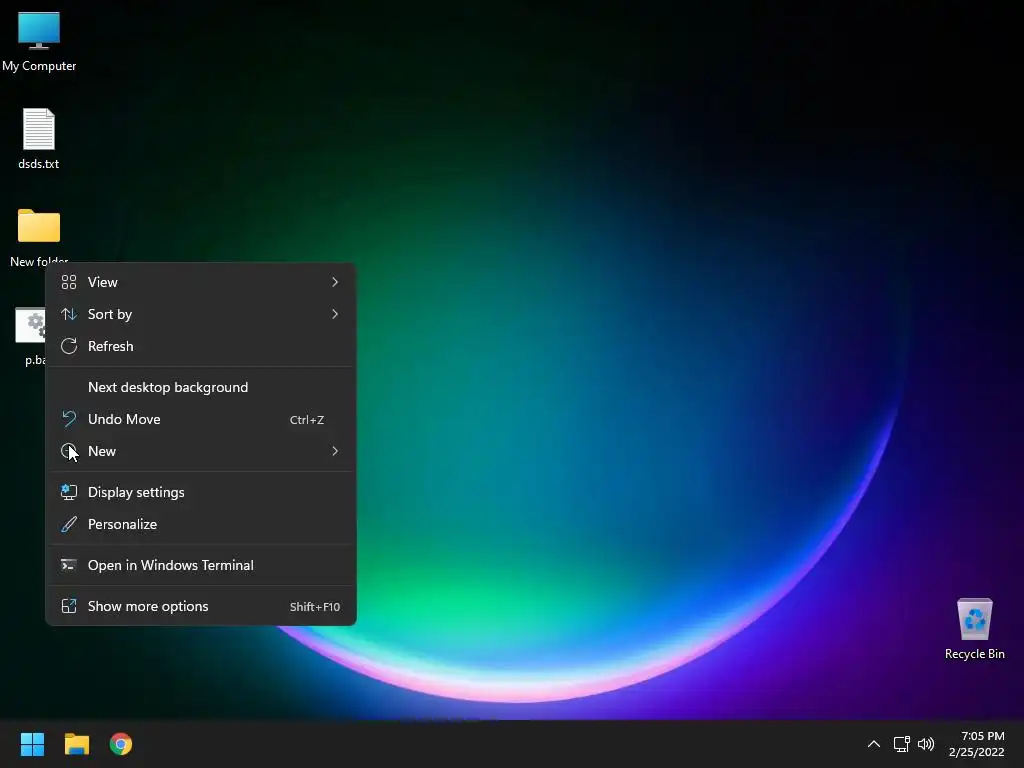Expand the Sort by submenu arrow
Image resolution: width=1024 pixels, height=768 pixels.
335,314
